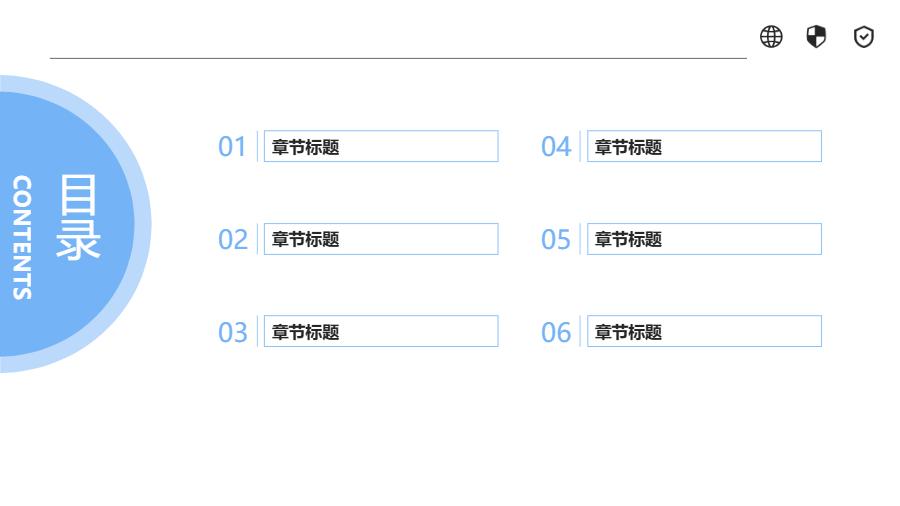The width and height of the screenshot is (900, 506).
Task: Select the vertical CONTENTS text
Action: click(x=22, y=238)
